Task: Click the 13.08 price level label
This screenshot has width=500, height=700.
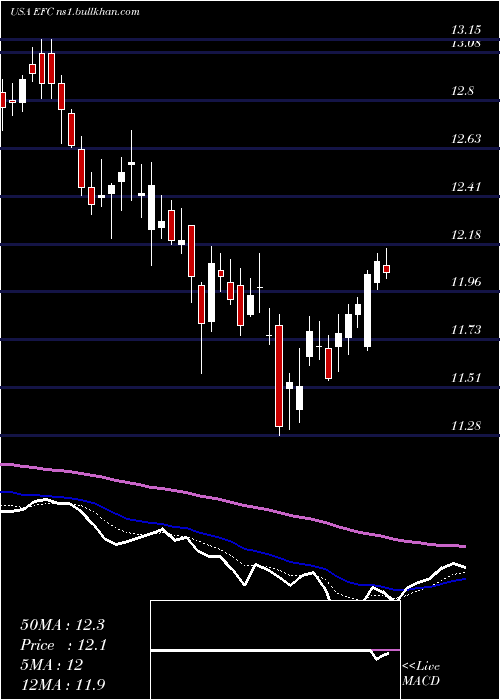Action: click(x=466, y=44)
